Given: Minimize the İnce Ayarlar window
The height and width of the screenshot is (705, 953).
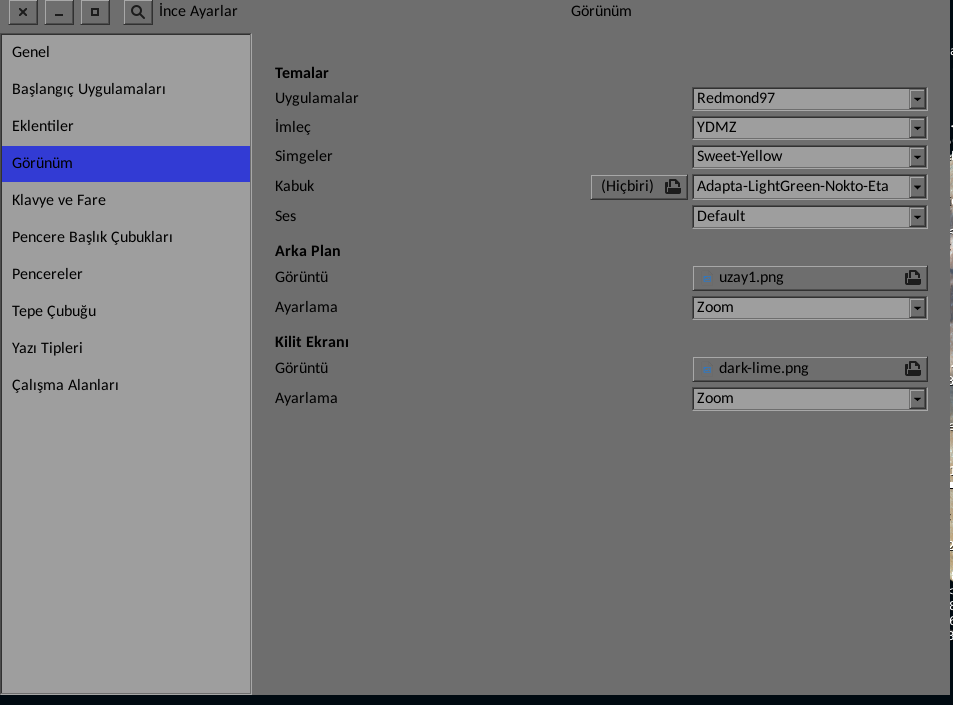Looking at the screenshot, I should [59, 12].
